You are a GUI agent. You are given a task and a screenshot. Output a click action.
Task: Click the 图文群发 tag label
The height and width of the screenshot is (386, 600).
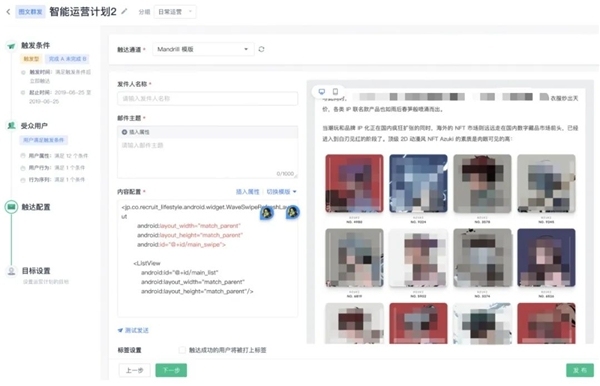pyautogui.click(x=30, y=12)
